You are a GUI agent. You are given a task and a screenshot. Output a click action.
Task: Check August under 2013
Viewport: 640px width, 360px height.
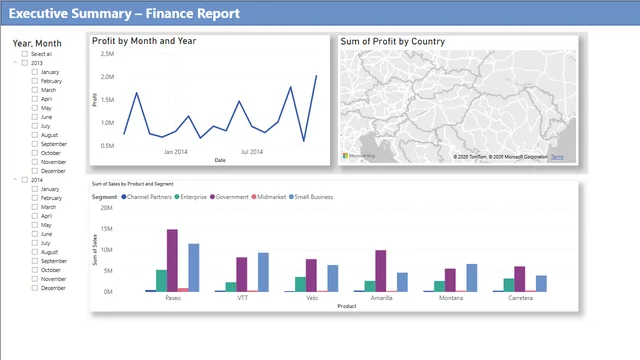(35, 135)
